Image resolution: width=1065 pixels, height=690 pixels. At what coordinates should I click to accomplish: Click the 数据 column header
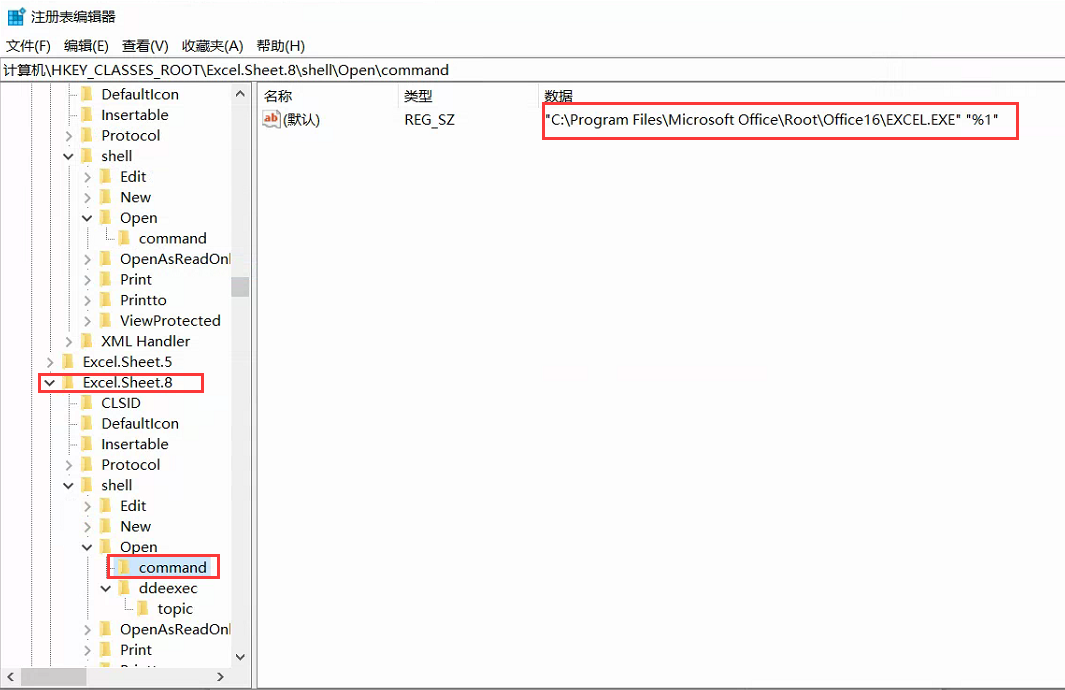click(558, 96)
